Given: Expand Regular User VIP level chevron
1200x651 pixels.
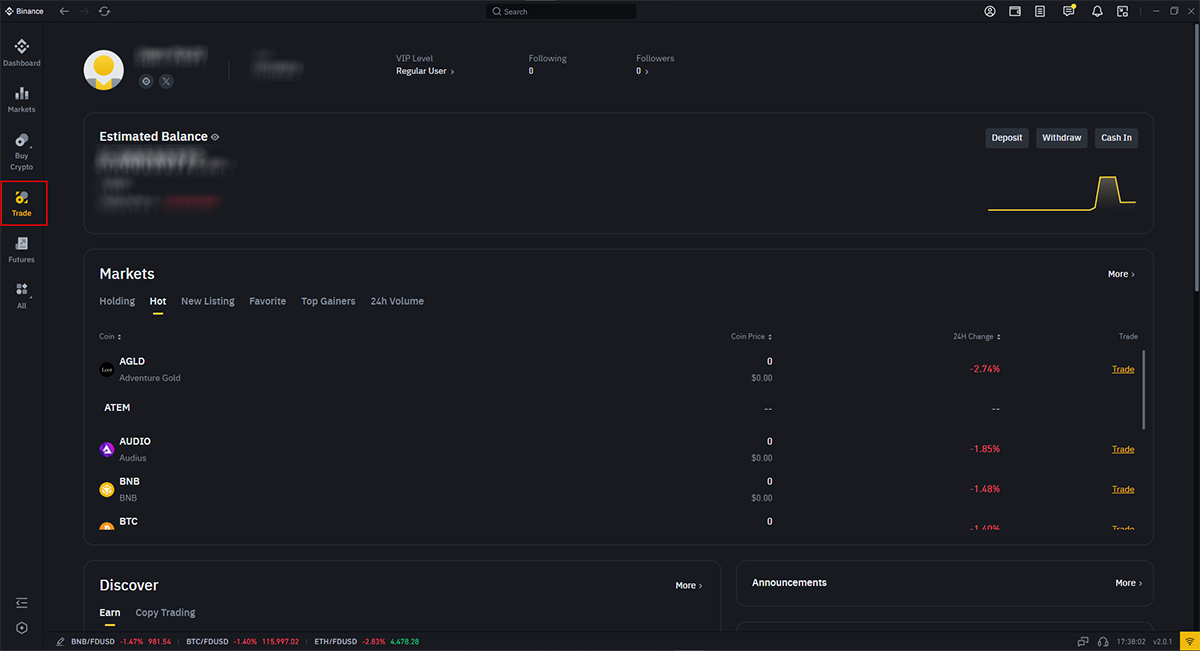Looking at the screenshot, I should [x=452, y=72].
